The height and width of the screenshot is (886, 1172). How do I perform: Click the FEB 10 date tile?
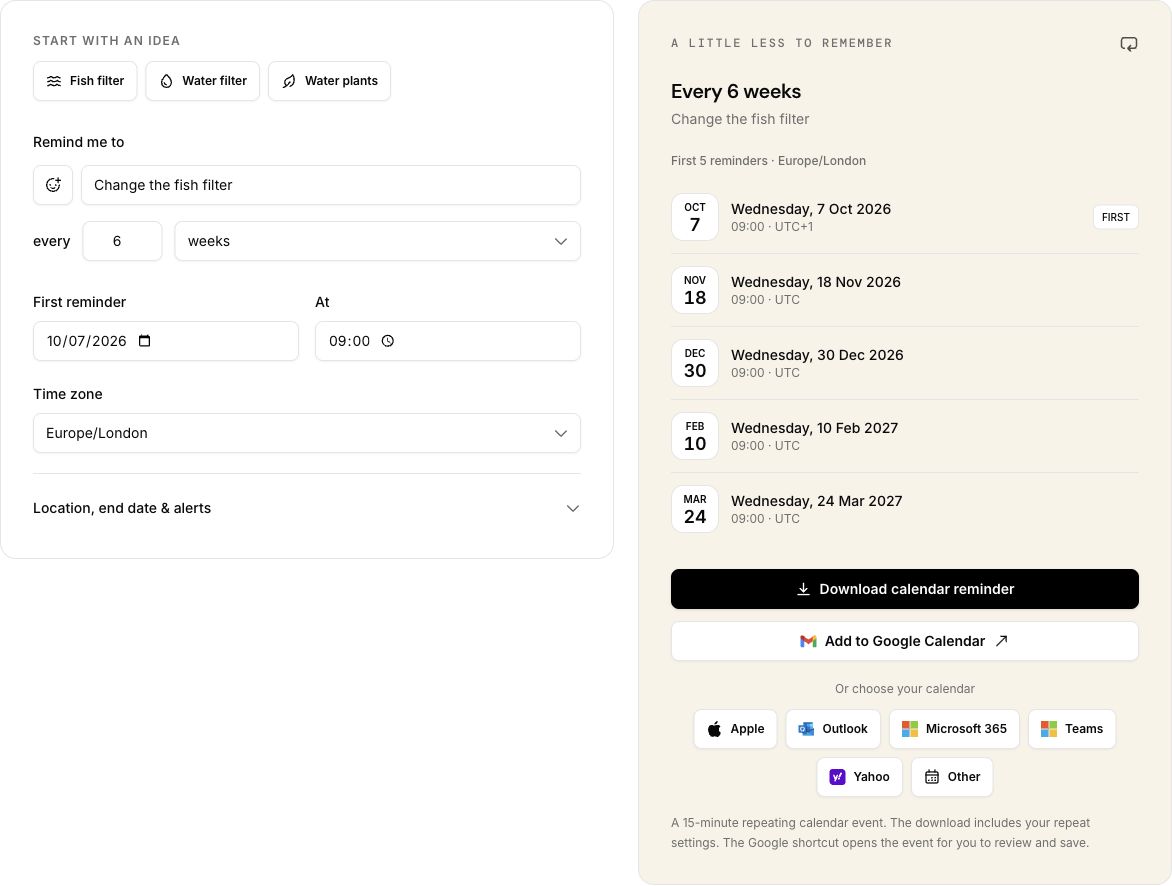[695, 436]
